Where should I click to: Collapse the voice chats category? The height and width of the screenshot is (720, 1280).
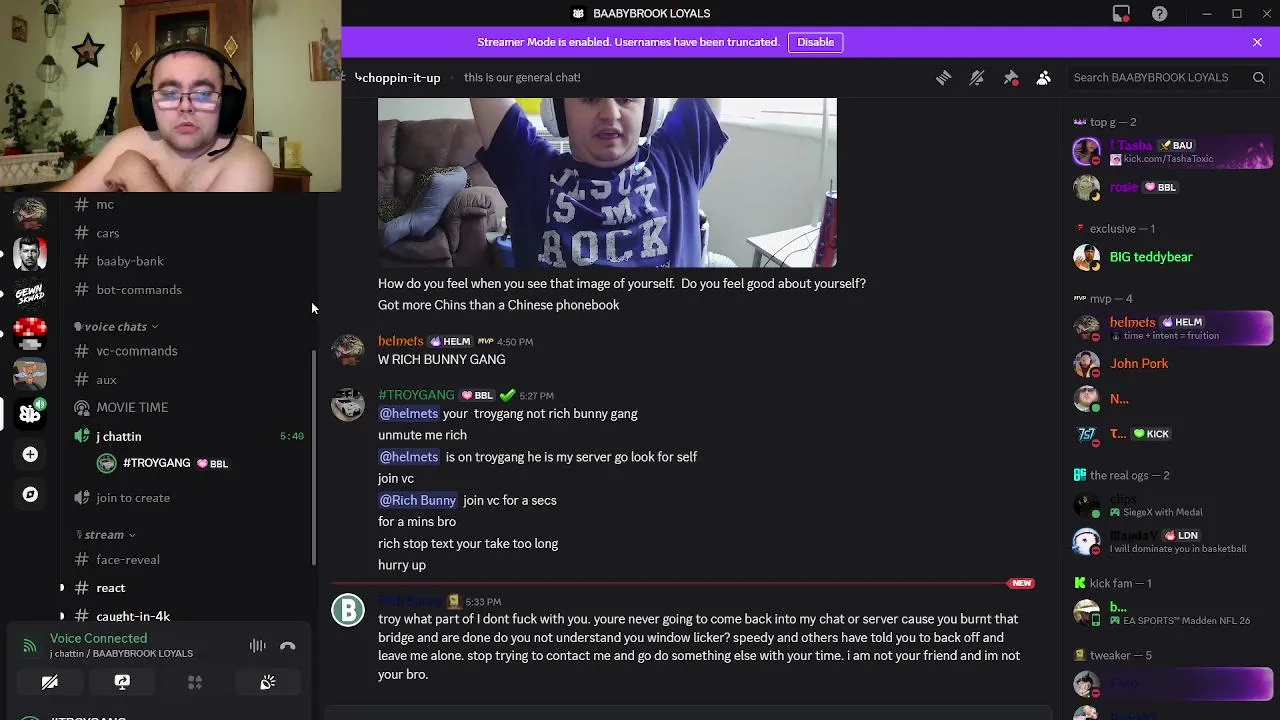point(117,327)
